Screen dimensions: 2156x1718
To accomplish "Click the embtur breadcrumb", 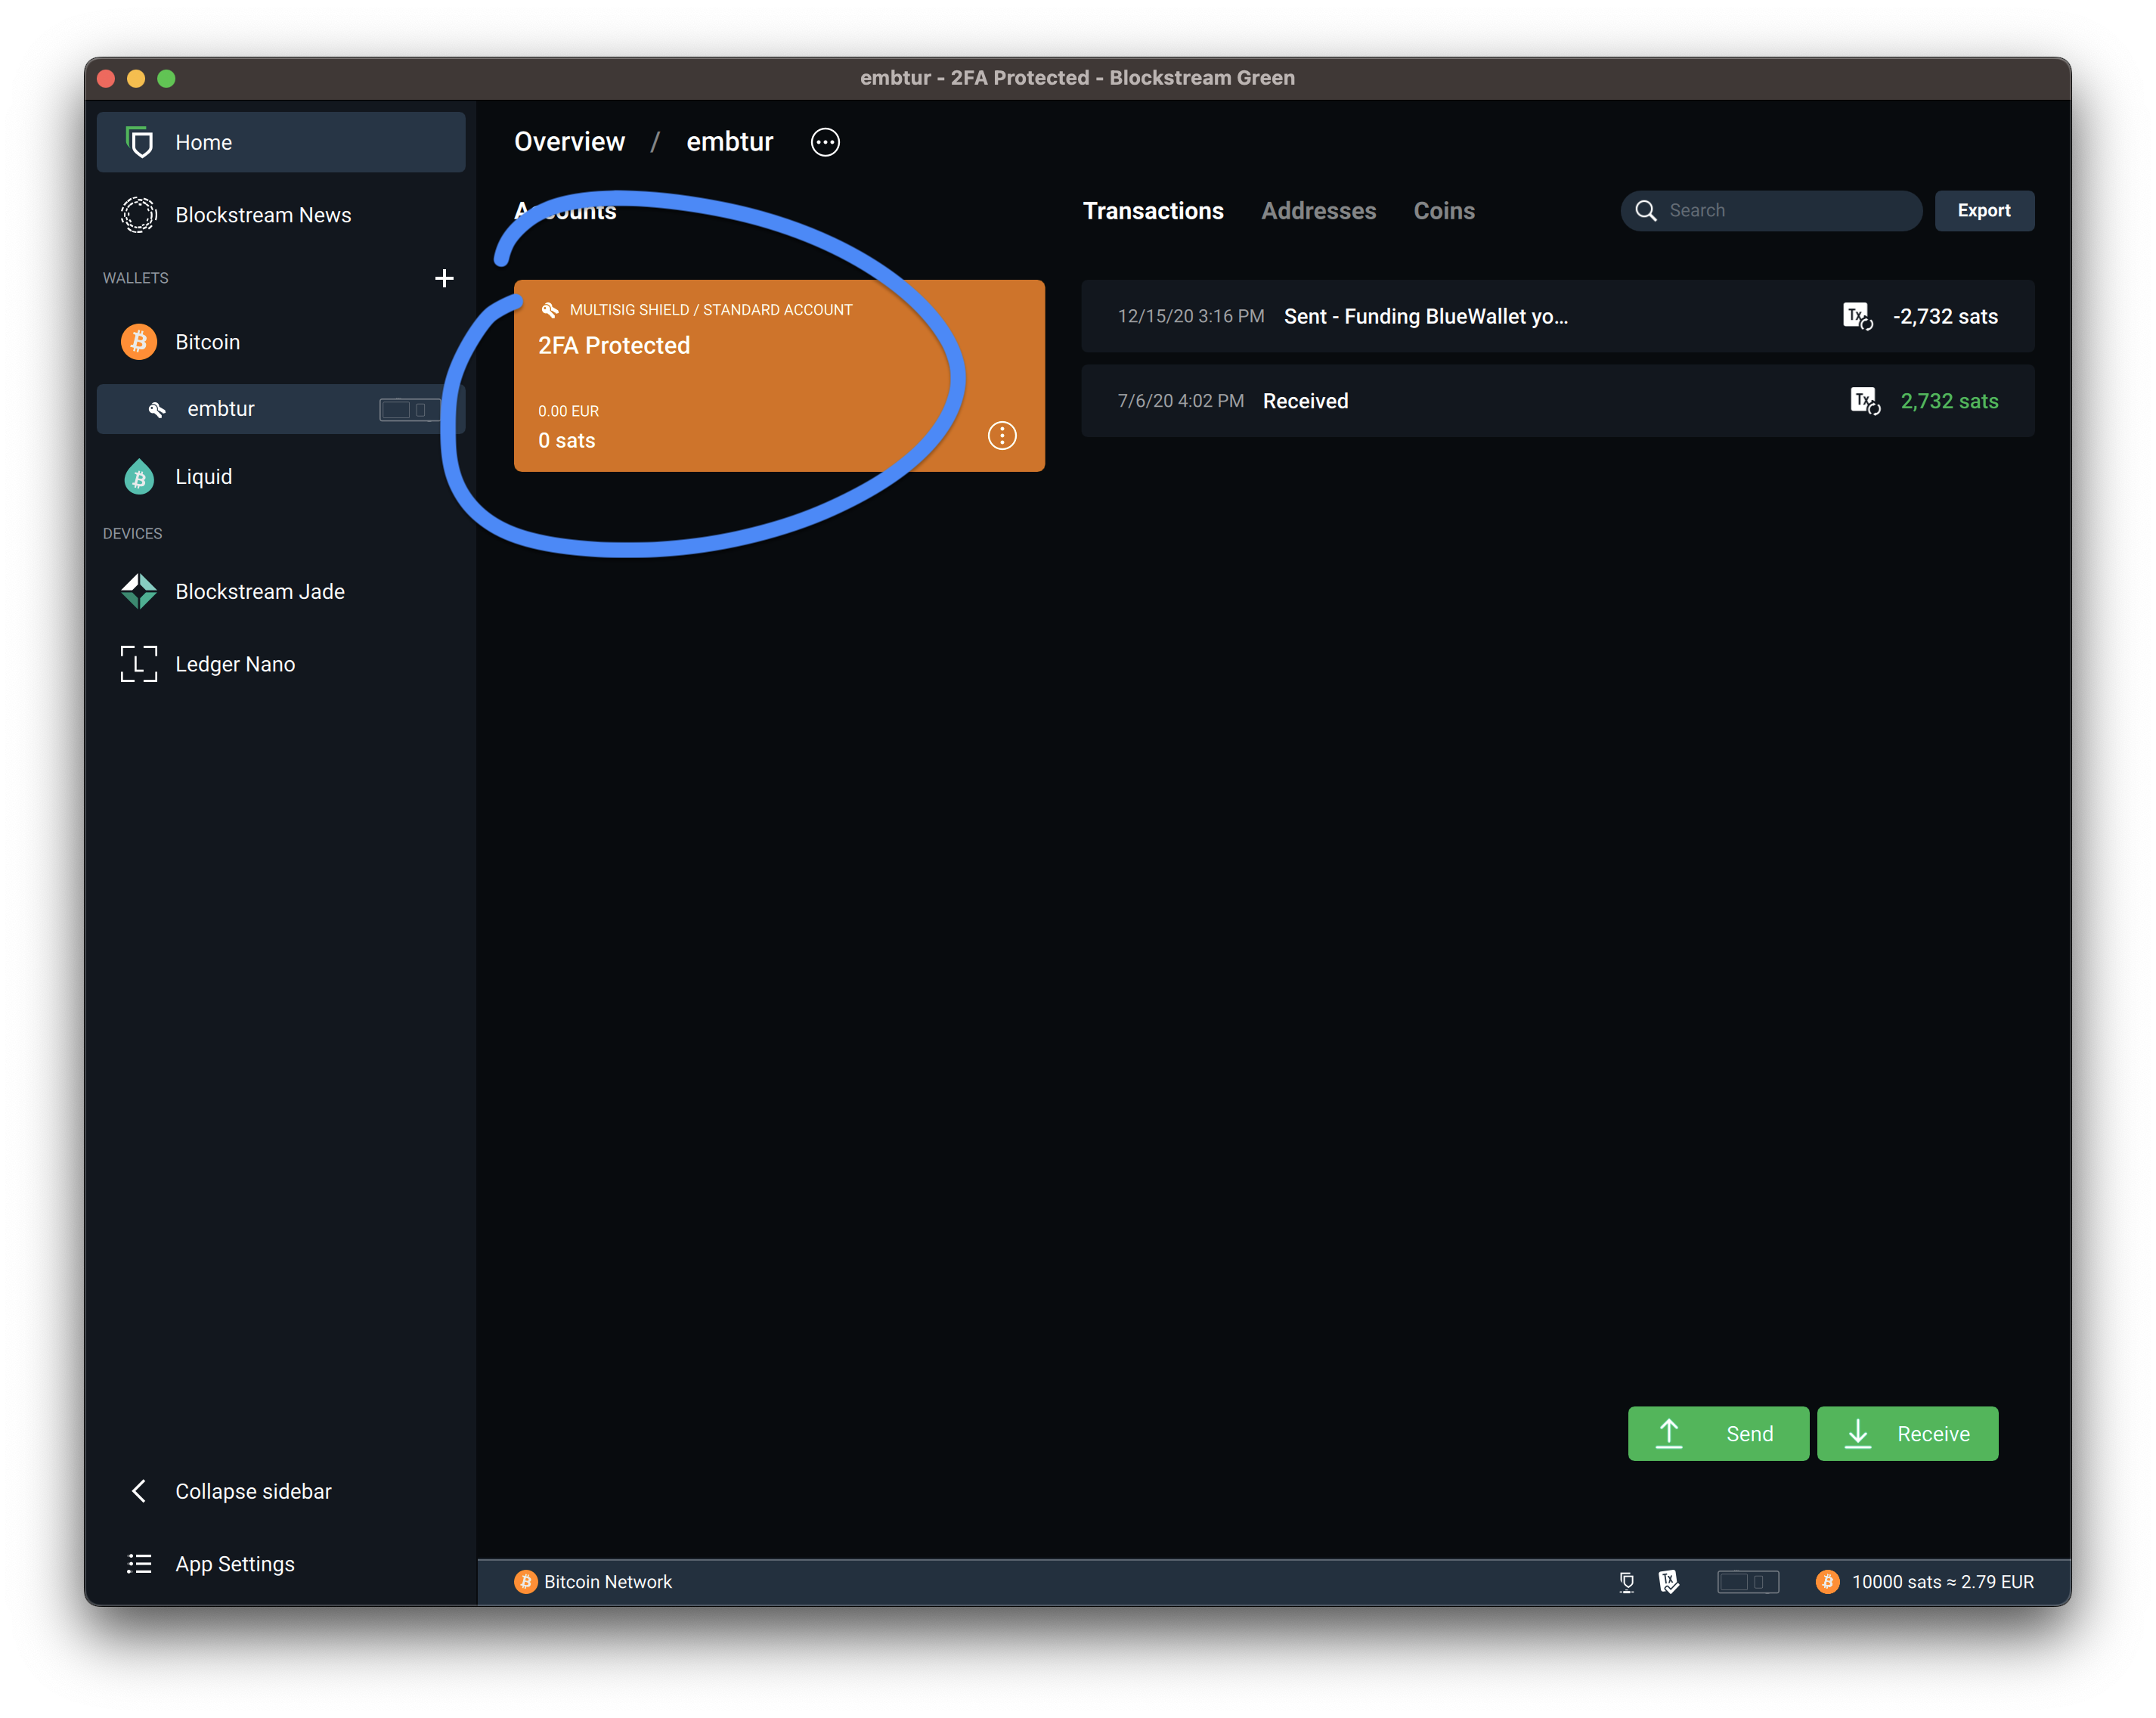I will 729,142.
